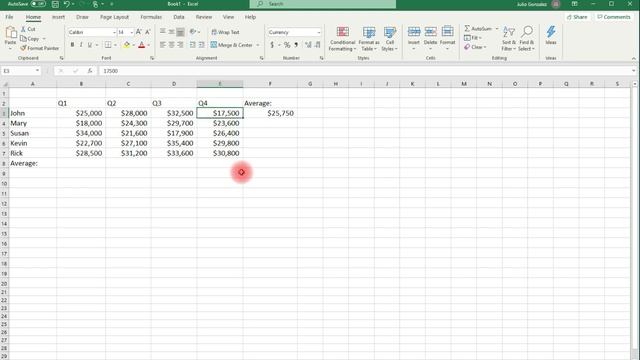Collapse the ribbon with chevron
640x360 pixels.
[634, 58]
